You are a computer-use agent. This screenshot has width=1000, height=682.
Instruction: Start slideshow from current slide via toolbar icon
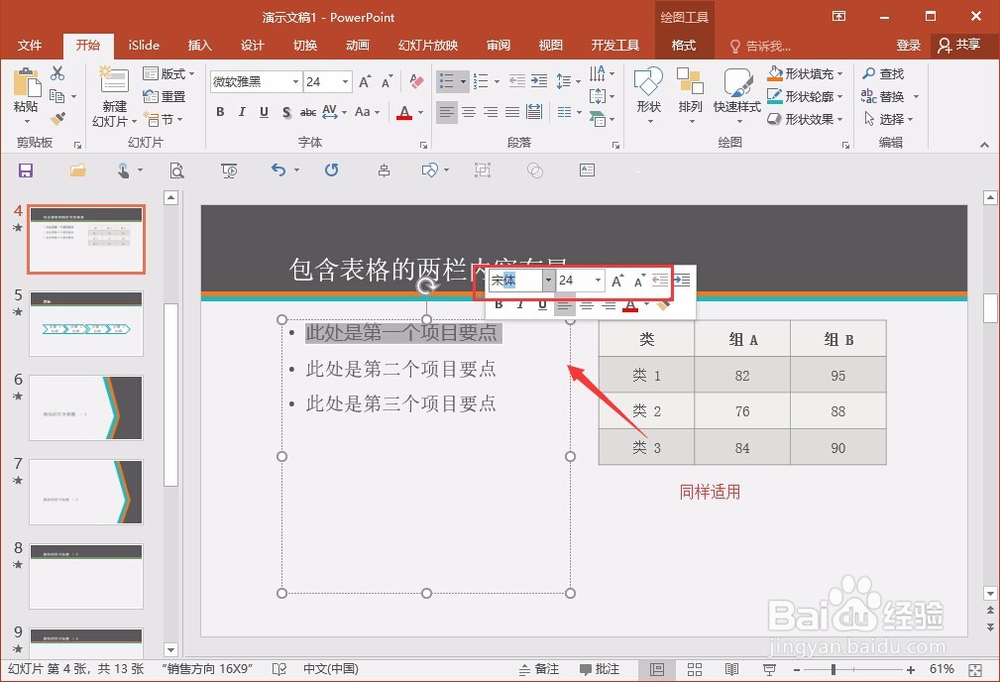(x=229, y=170)
